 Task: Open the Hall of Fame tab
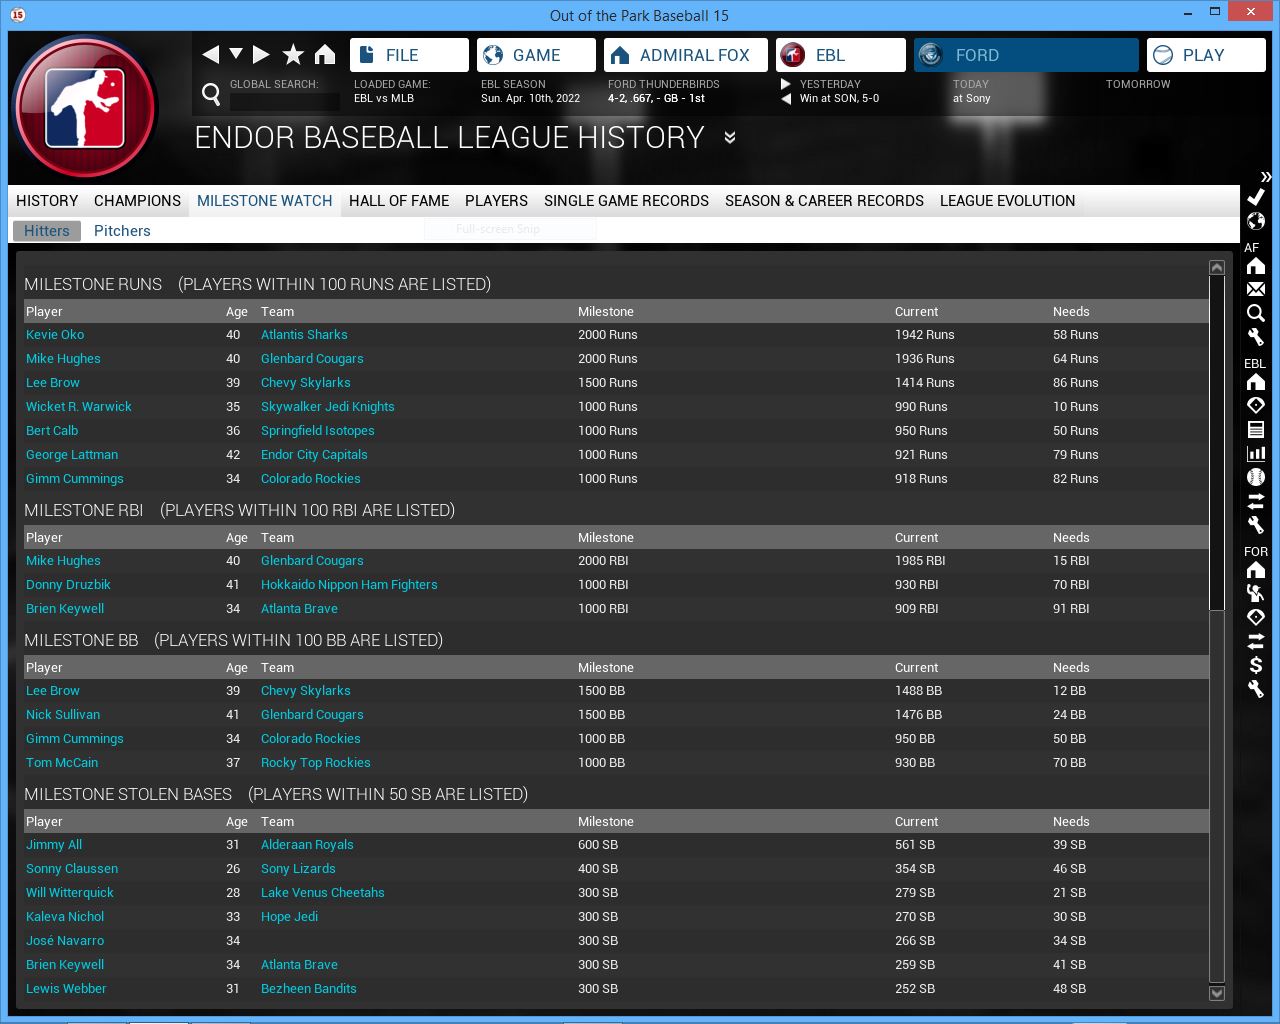point(398,201)
